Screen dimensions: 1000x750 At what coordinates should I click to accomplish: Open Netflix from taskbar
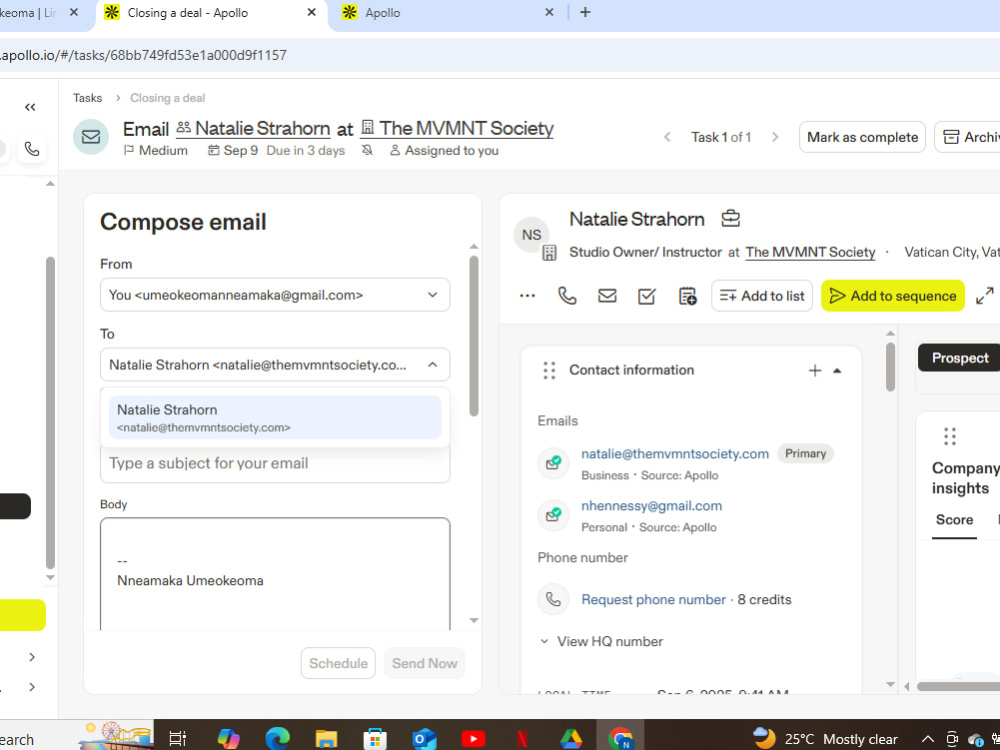pos(522,739)
